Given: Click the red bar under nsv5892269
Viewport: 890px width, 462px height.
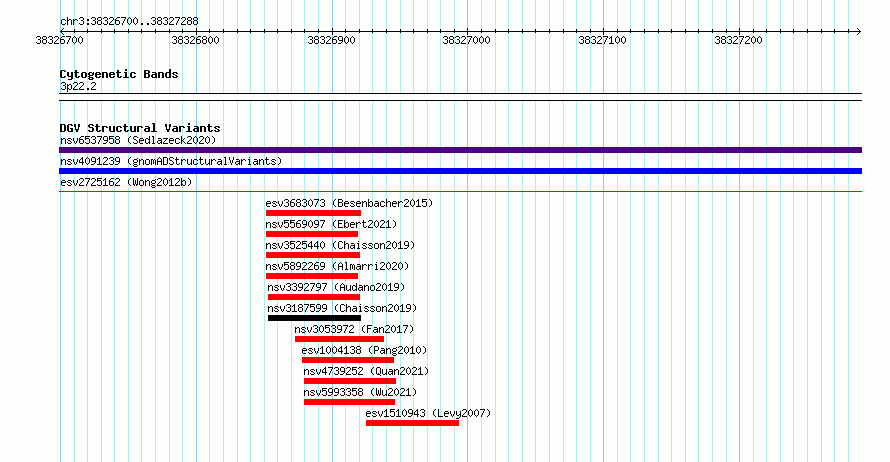Looking at the screenshot, I should pos(312,276).
